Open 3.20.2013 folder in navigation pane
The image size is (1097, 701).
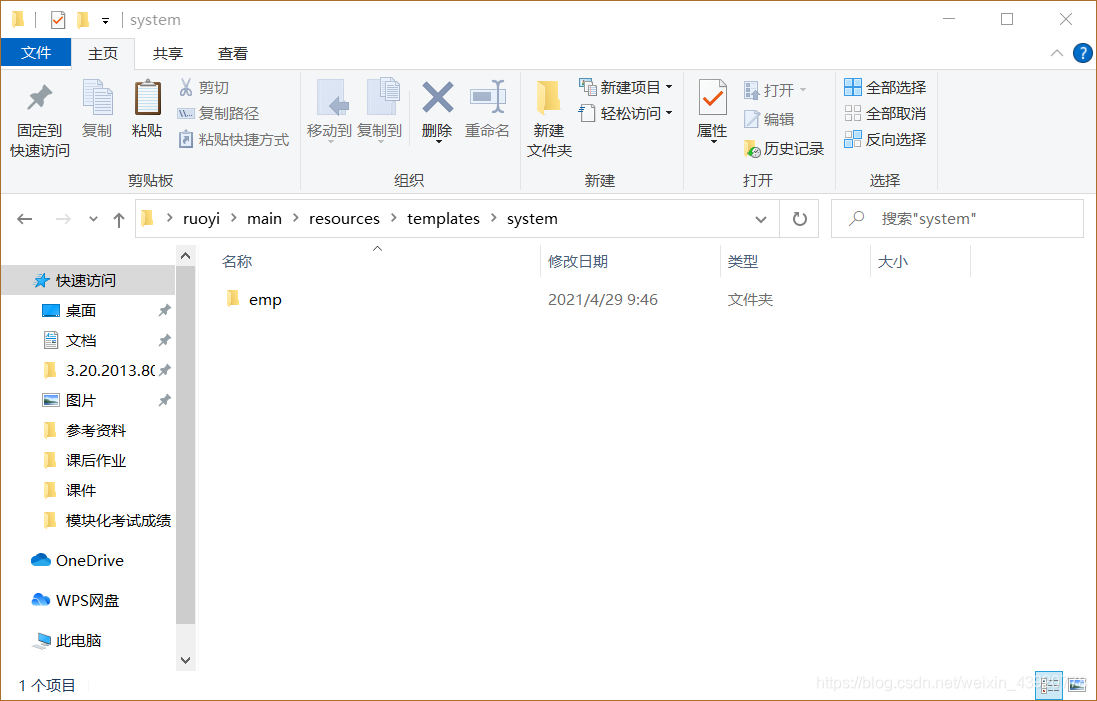coord(110,371)
